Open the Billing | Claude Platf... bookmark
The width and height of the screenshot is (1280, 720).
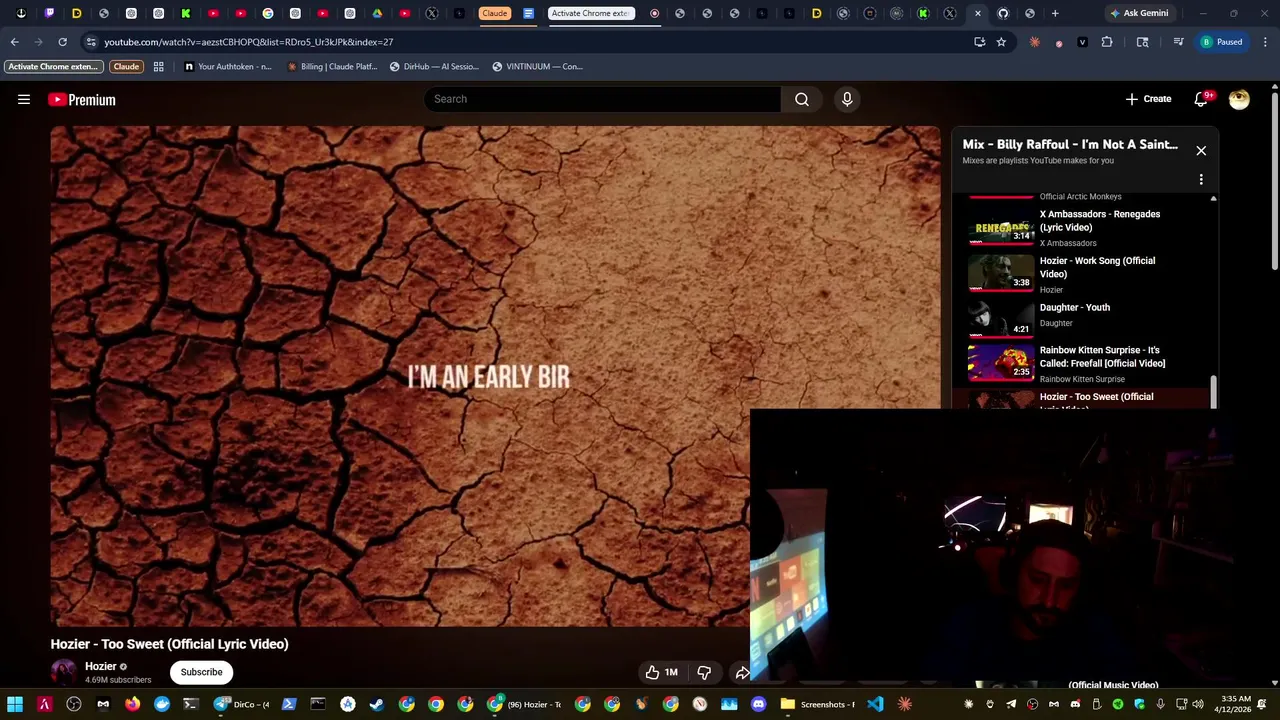[x=332, y=66]
